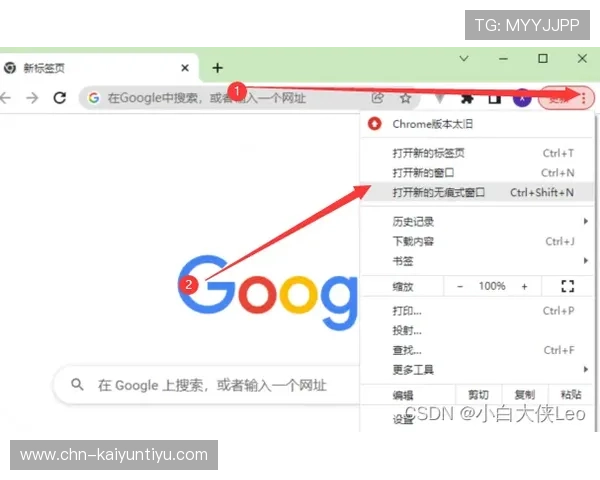Screen dimensions: 600x480
Task: Click the magnifier icon in search box
Action: point(77,384)
